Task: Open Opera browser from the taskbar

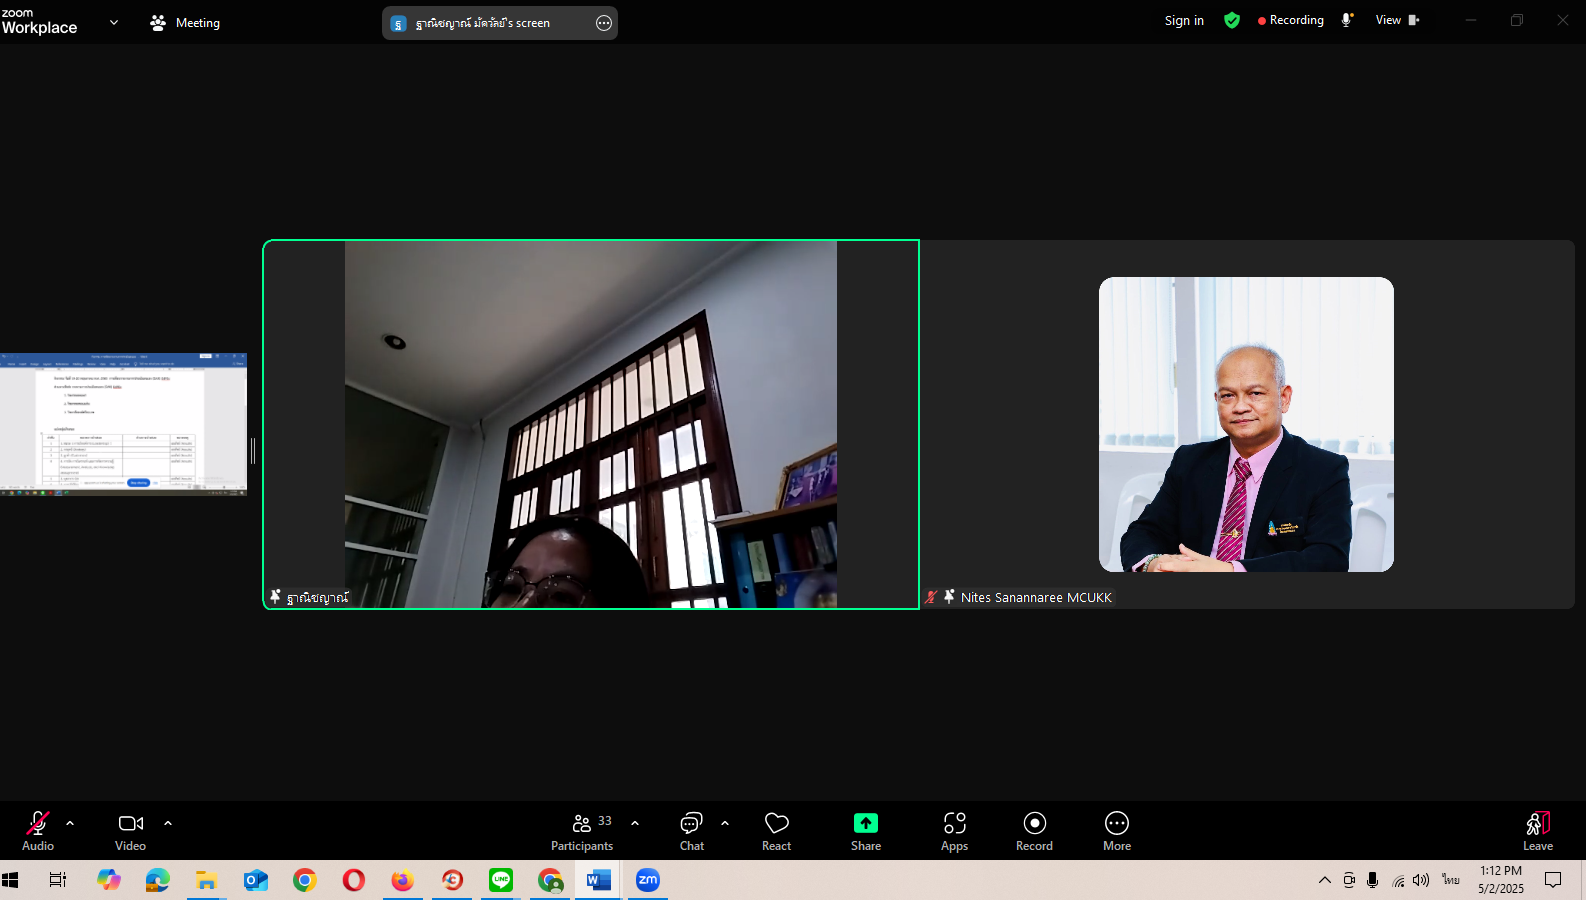Action: (x=354, y=880)
